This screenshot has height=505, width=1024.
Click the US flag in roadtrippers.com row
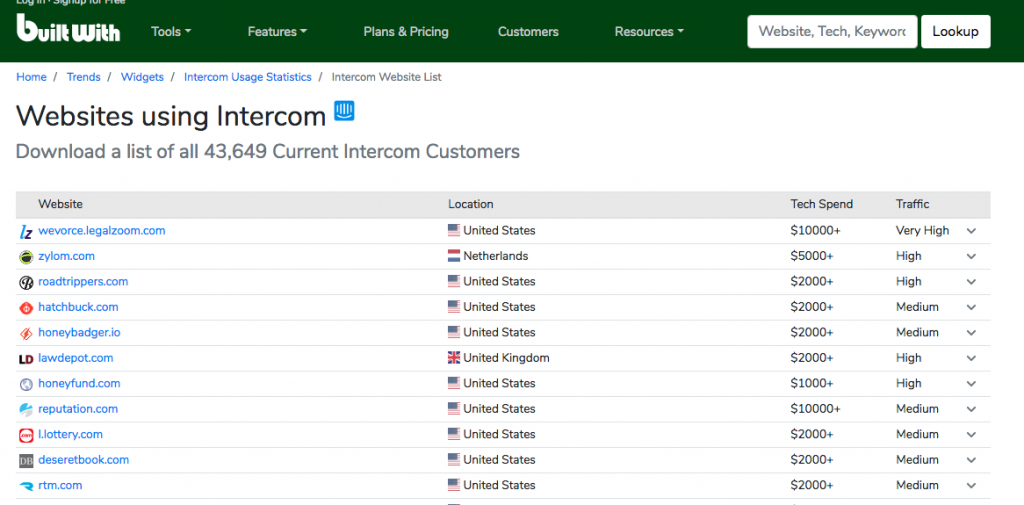(454, 282)
